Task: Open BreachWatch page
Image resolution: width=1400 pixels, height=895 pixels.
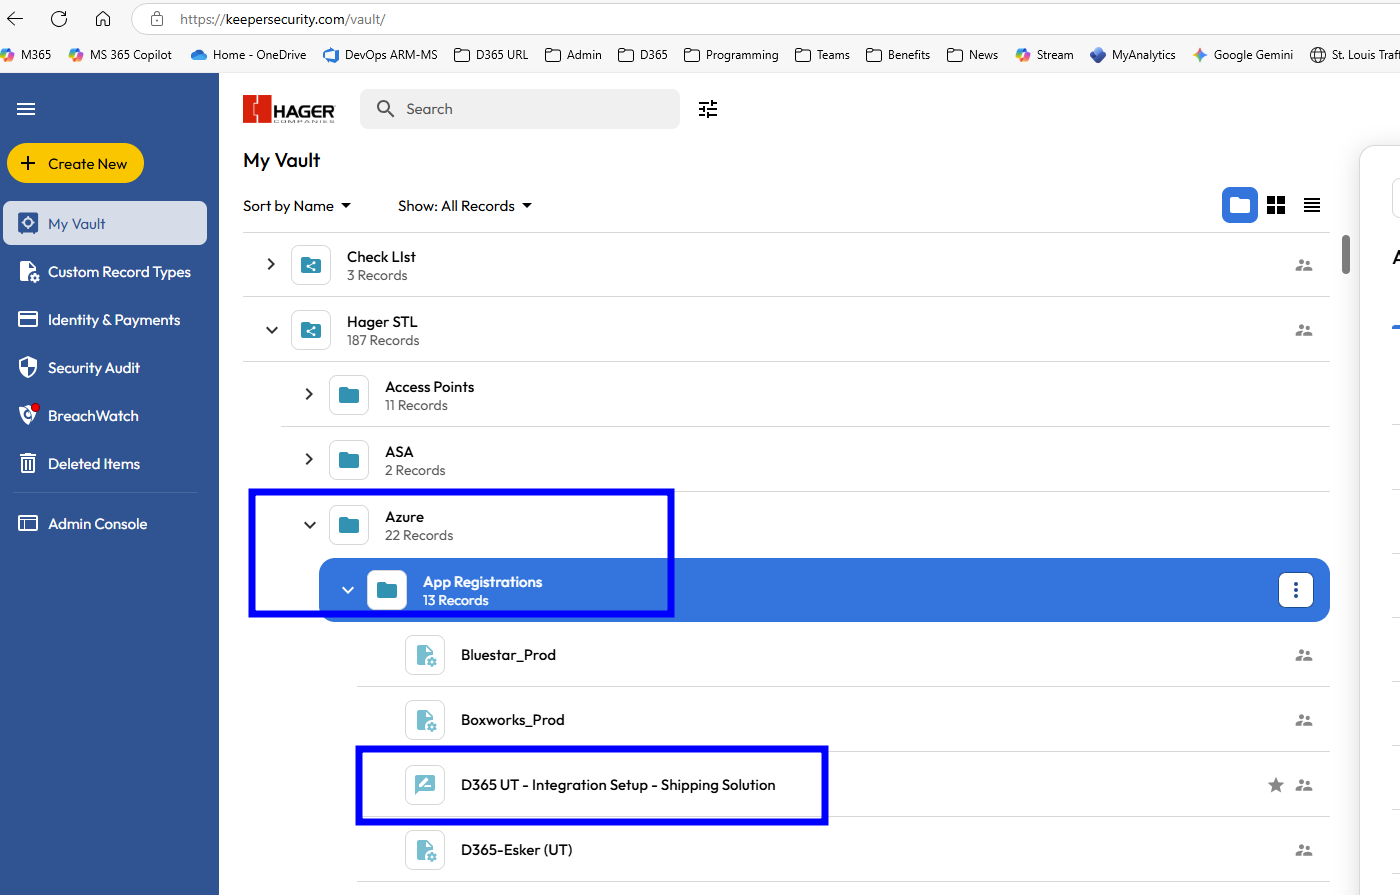Action: pyautogui.click(x=79, y=416)
